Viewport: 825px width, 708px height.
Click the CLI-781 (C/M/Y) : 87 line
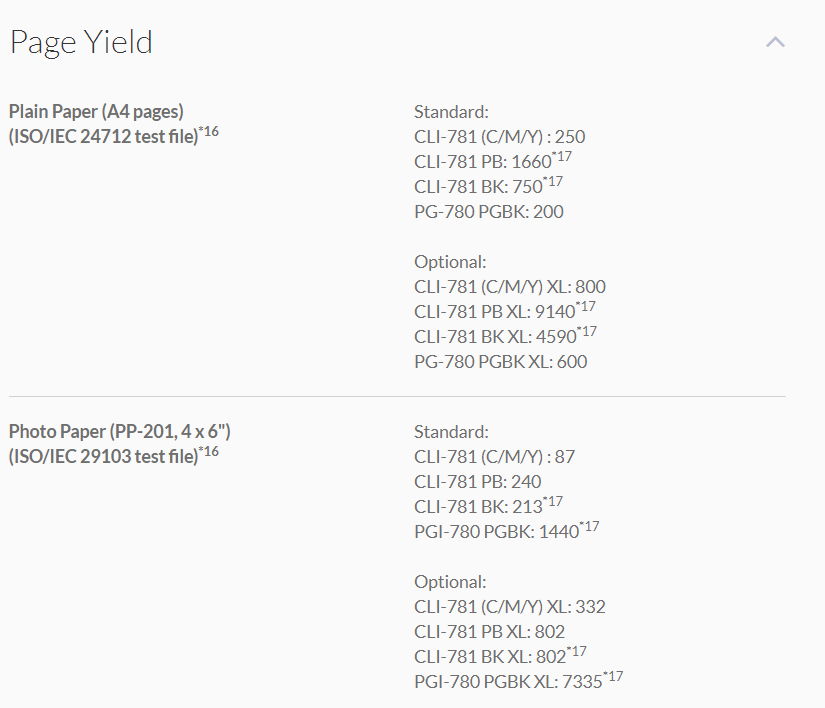click(x=495, y=456)
